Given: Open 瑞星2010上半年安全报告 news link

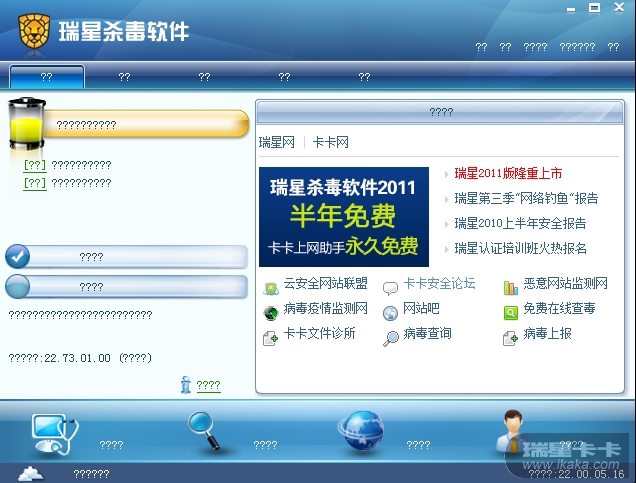Looking at the screenshot, I should pos(520,223).
